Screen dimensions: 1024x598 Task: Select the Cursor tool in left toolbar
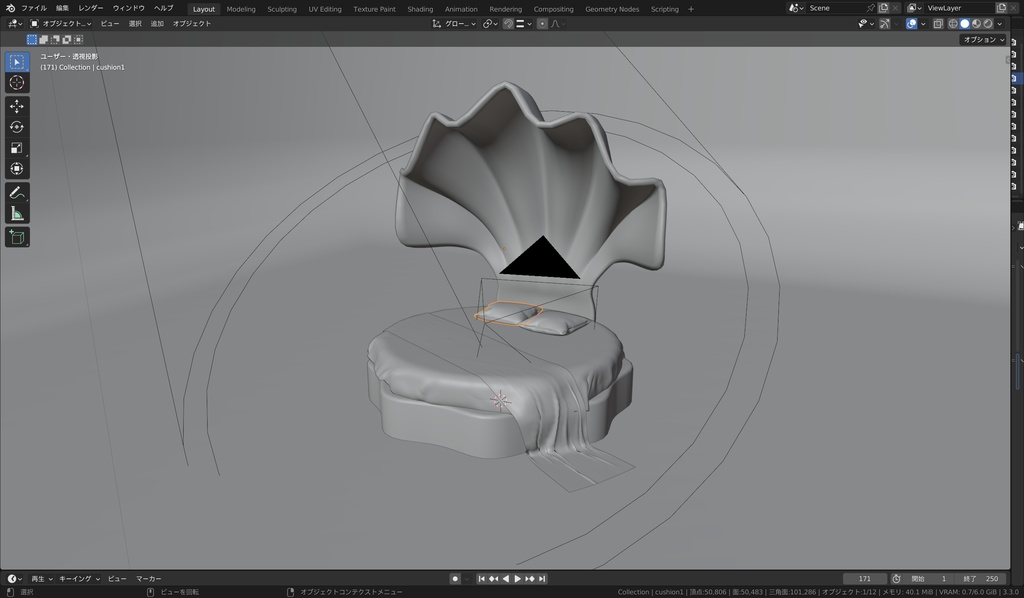click(17, 83)
